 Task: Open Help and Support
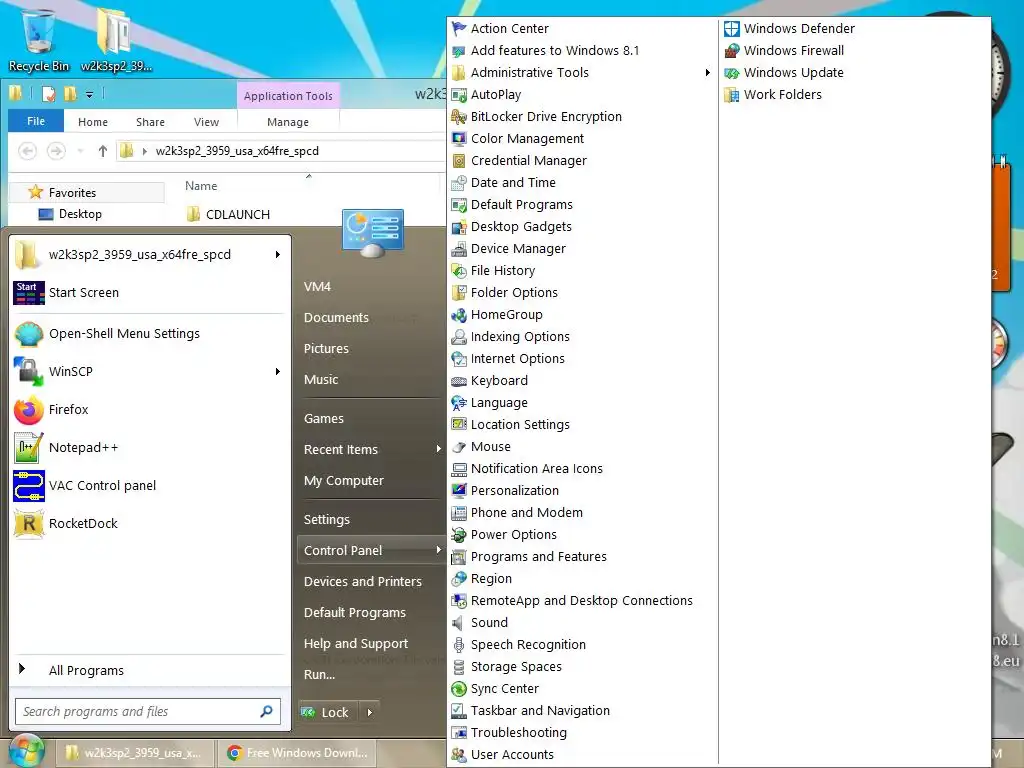(x=356, y=644)
